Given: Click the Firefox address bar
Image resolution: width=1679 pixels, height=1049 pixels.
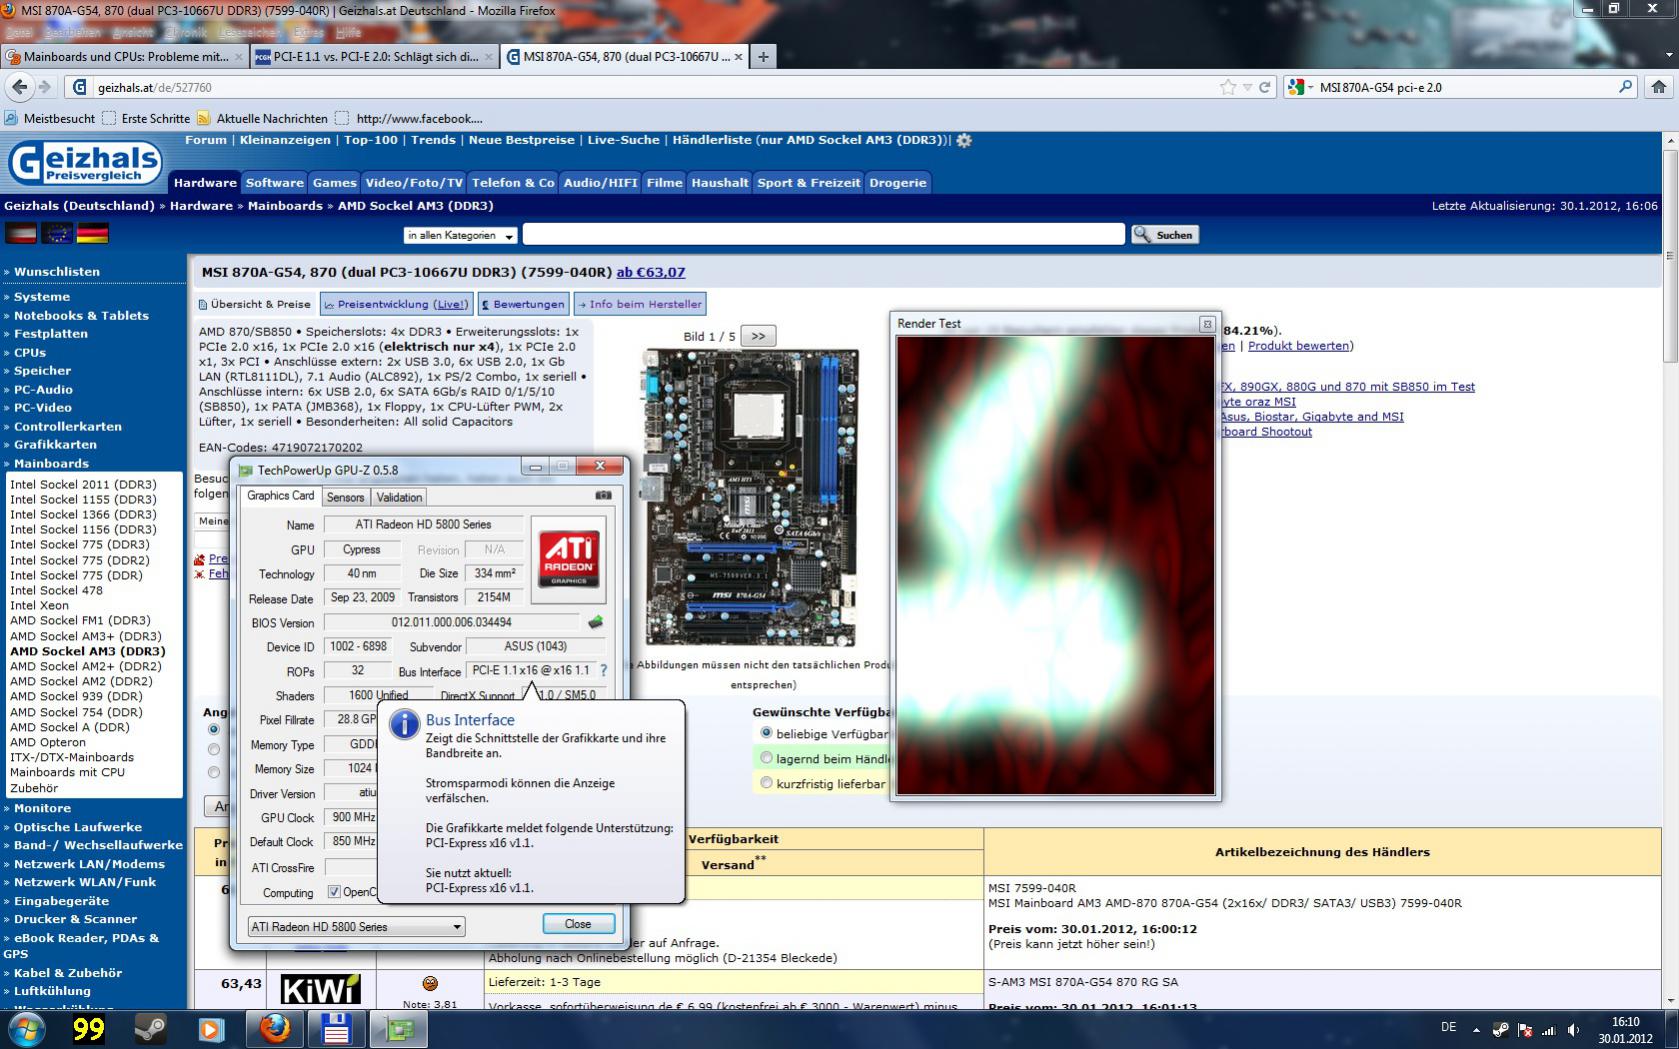Looking at the screenshot, I should 655,88.
